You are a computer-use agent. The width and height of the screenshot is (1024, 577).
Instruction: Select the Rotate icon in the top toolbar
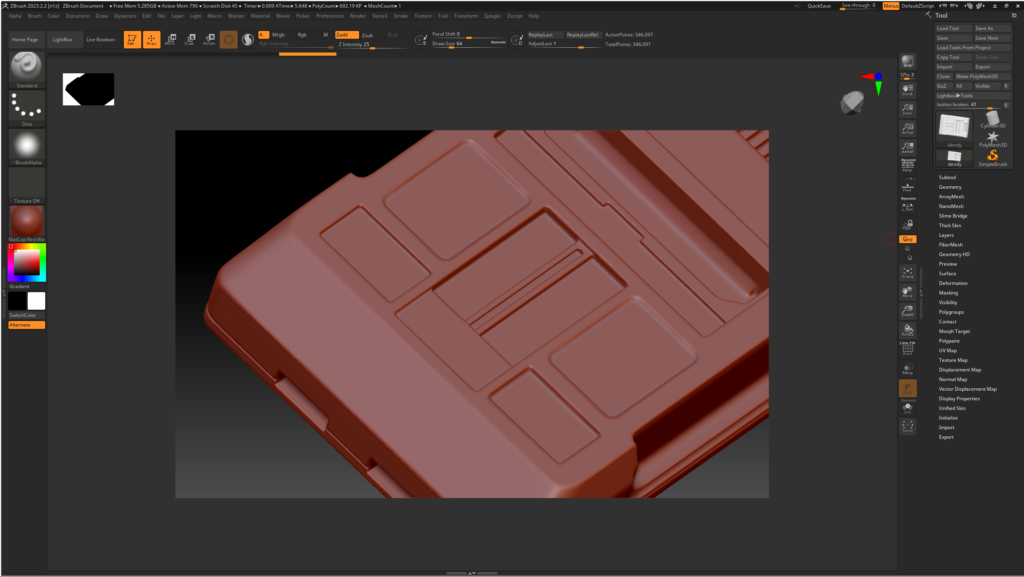click(210, 39)
